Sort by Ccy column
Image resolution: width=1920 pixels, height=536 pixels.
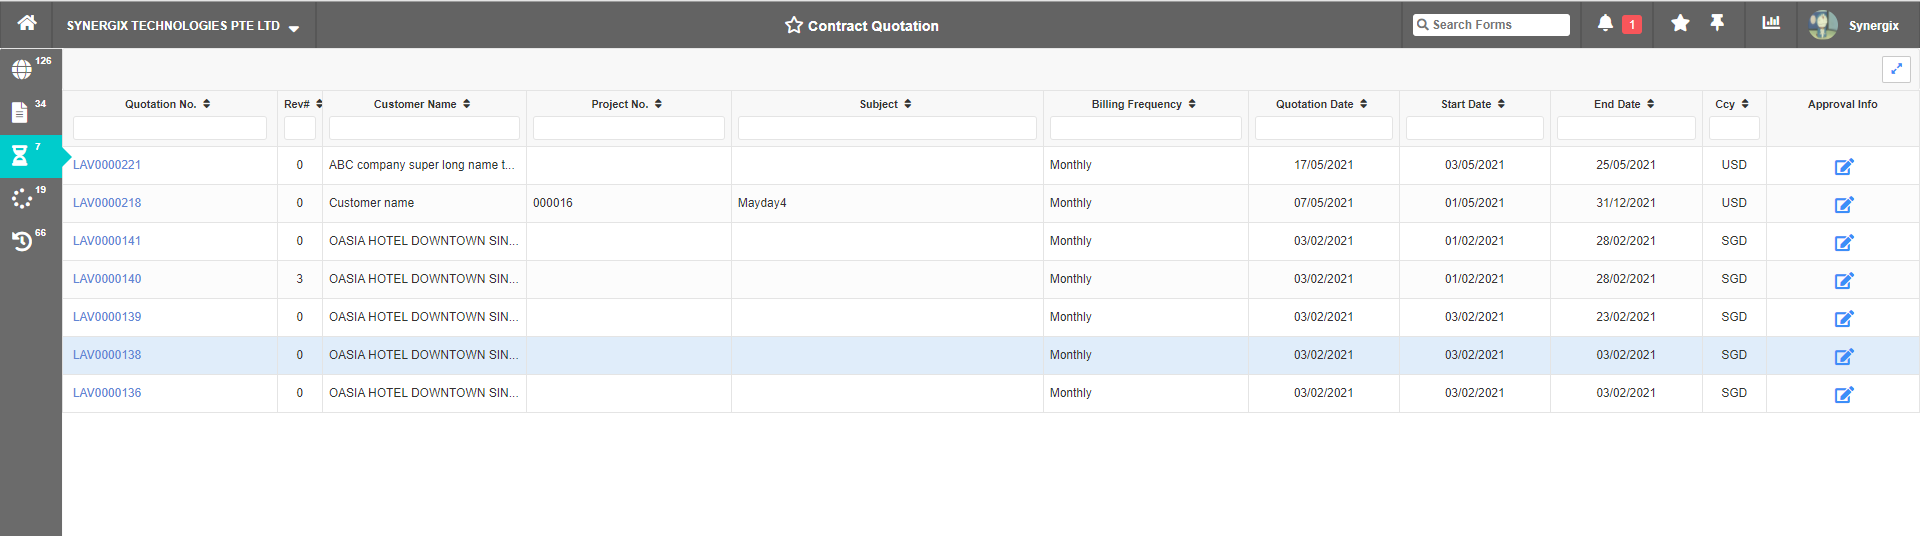(1745, 104)
